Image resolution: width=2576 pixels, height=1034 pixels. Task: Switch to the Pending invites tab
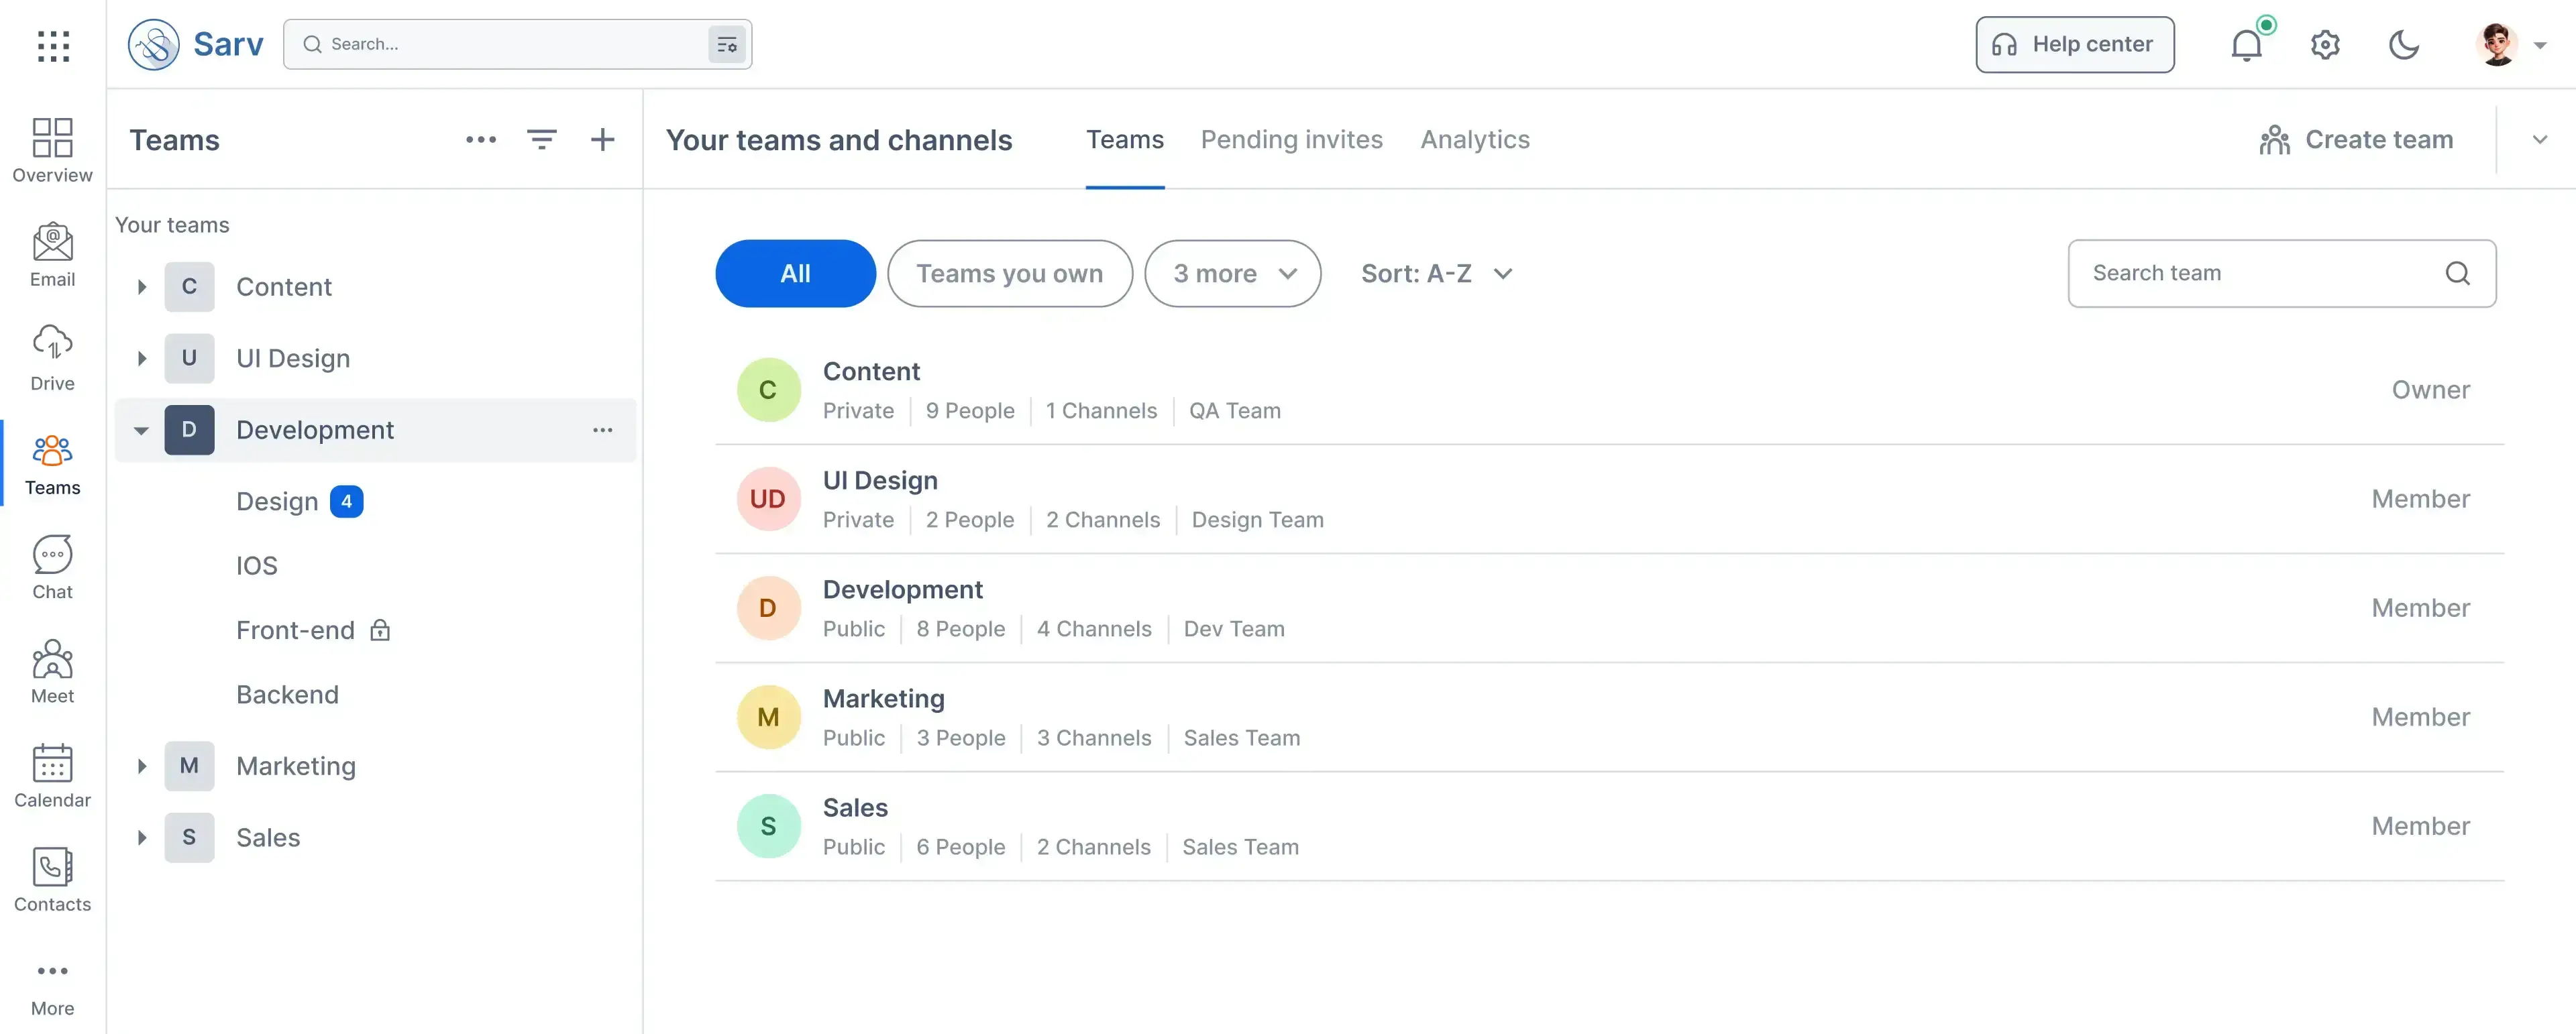tap(1291, 140)
